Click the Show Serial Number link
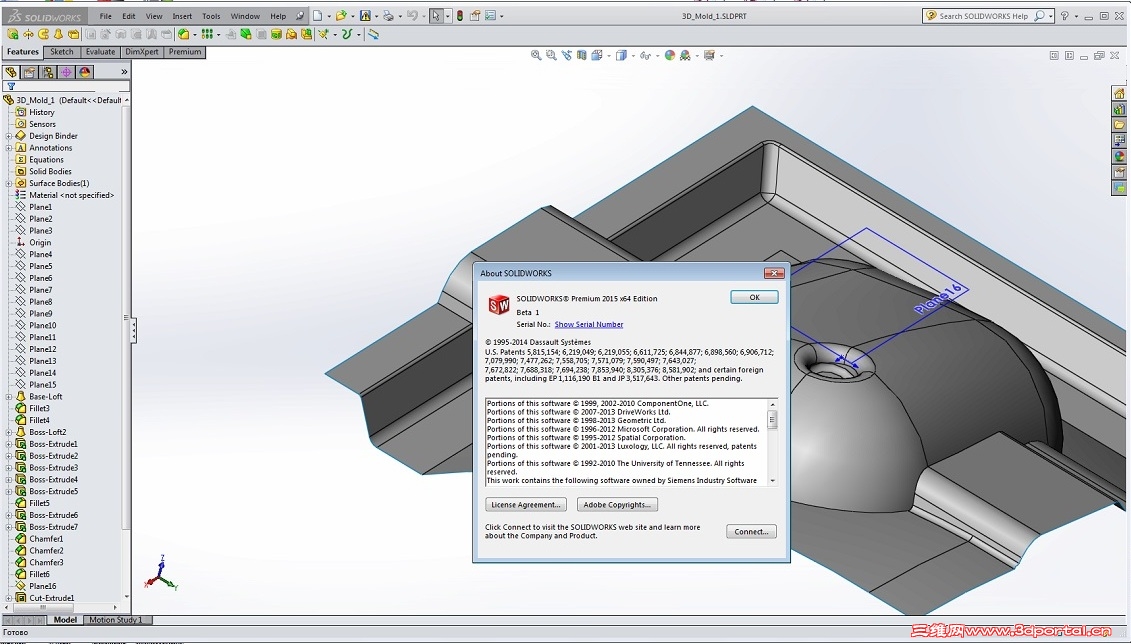The height and width of the screenshot is (644, 1131). point(589,325)
